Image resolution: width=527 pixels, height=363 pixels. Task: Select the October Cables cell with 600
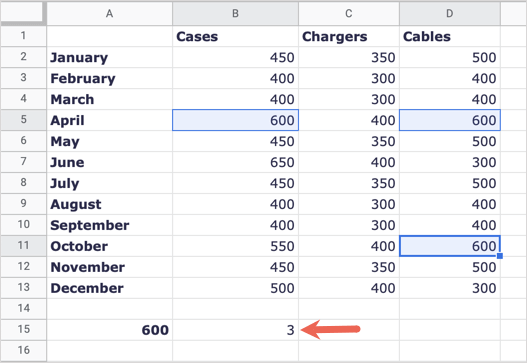[x=450, y=246]
